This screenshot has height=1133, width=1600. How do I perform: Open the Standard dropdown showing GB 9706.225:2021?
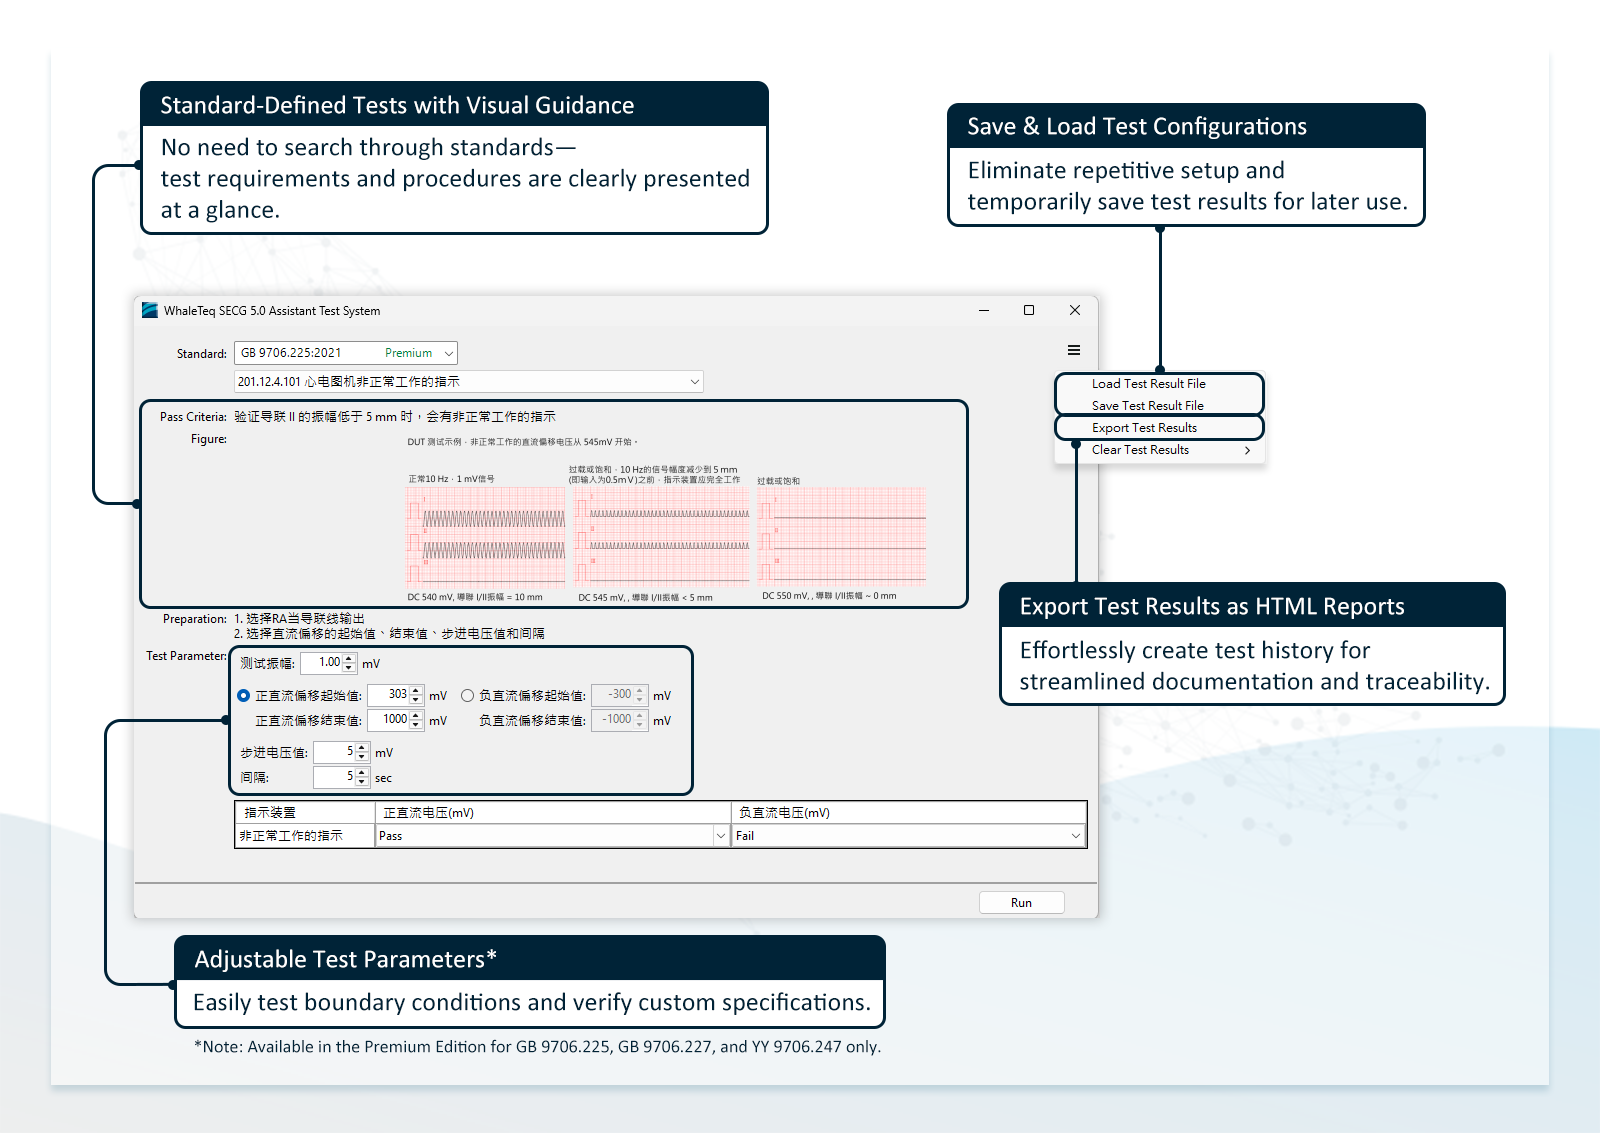(x=346, y=353)
